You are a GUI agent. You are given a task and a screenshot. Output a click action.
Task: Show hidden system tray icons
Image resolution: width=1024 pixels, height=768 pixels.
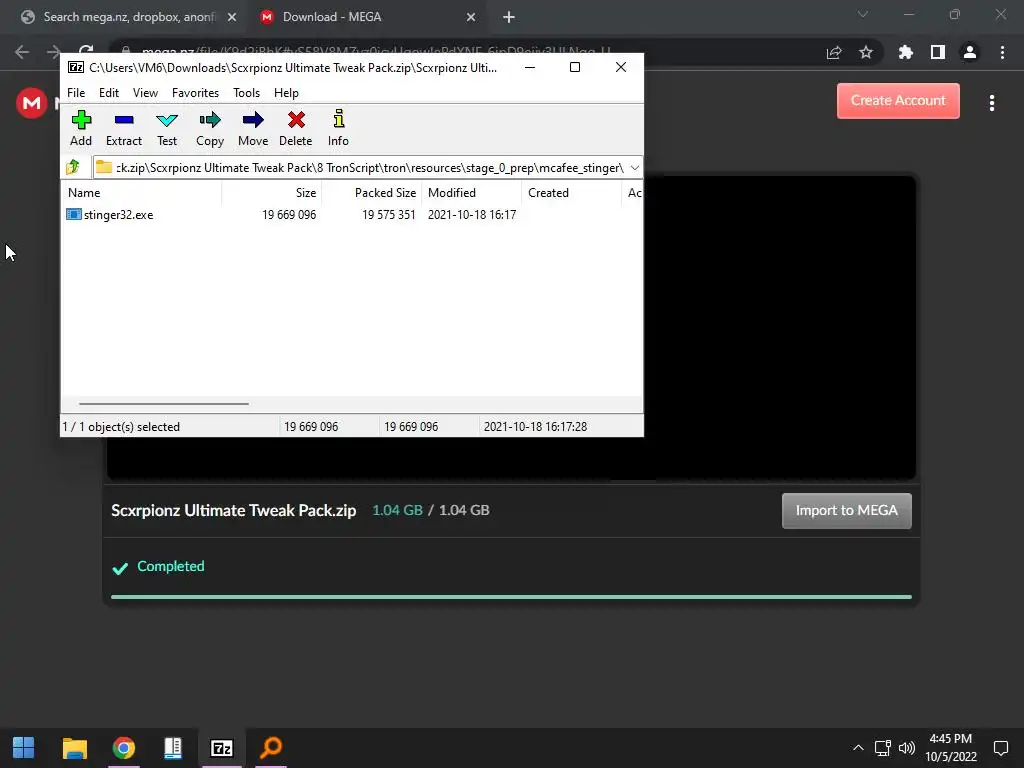[x=858, y=748]
